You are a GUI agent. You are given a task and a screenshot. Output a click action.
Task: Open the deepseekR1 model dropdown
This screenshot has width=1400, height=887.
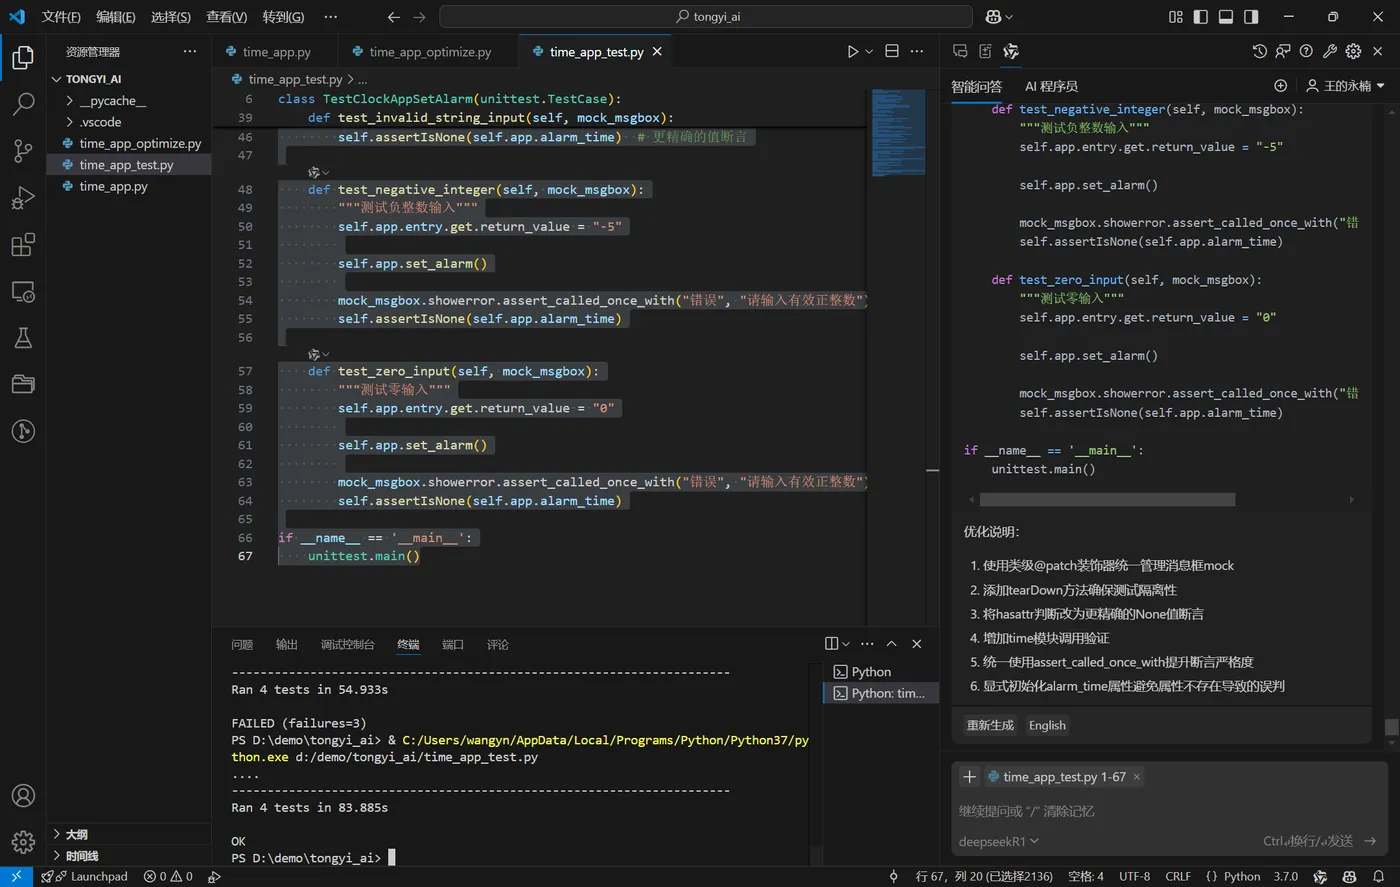tap(998, 841)
